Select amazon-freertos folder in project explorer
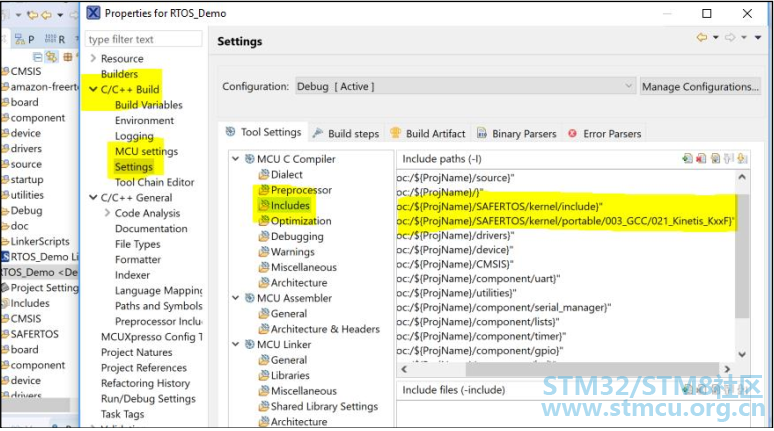 pyautogui.click(x=45, y=87)
